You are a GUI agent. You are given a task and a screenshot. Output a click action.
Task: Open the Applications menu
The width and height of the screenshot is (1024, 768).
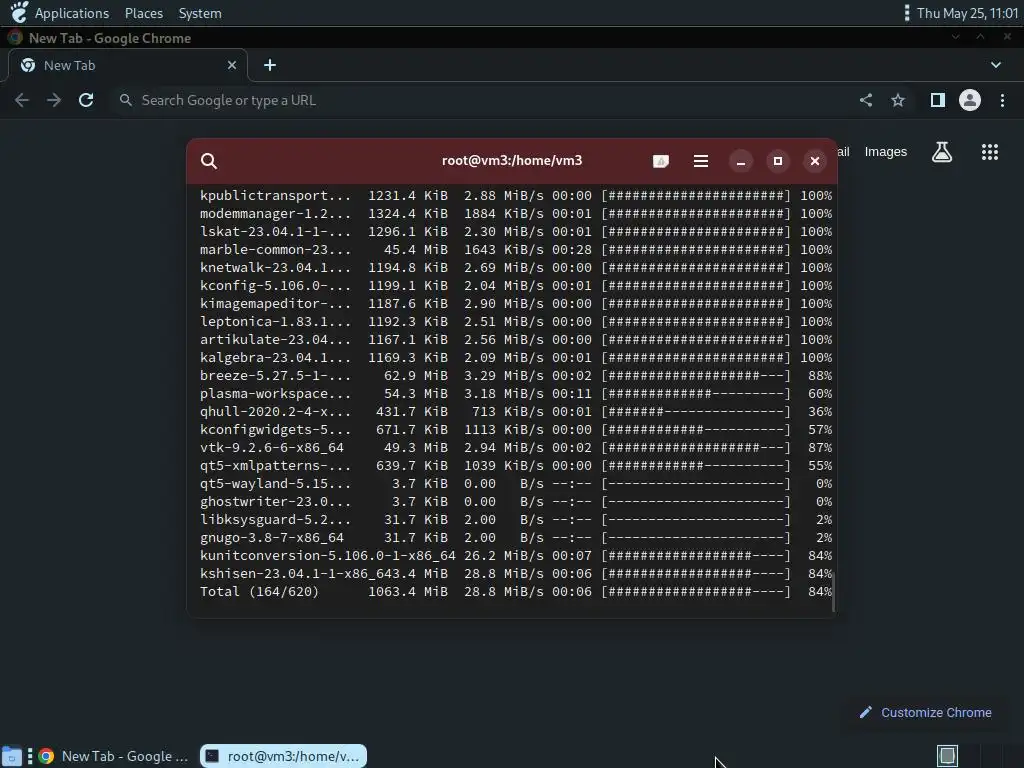coord(72,13)
